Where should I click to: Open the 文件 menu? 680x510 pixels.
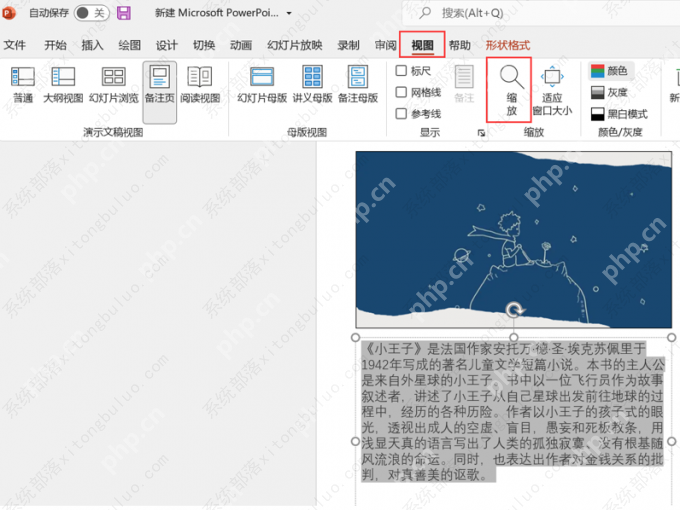pyautogui.click(x=15, y=45)
